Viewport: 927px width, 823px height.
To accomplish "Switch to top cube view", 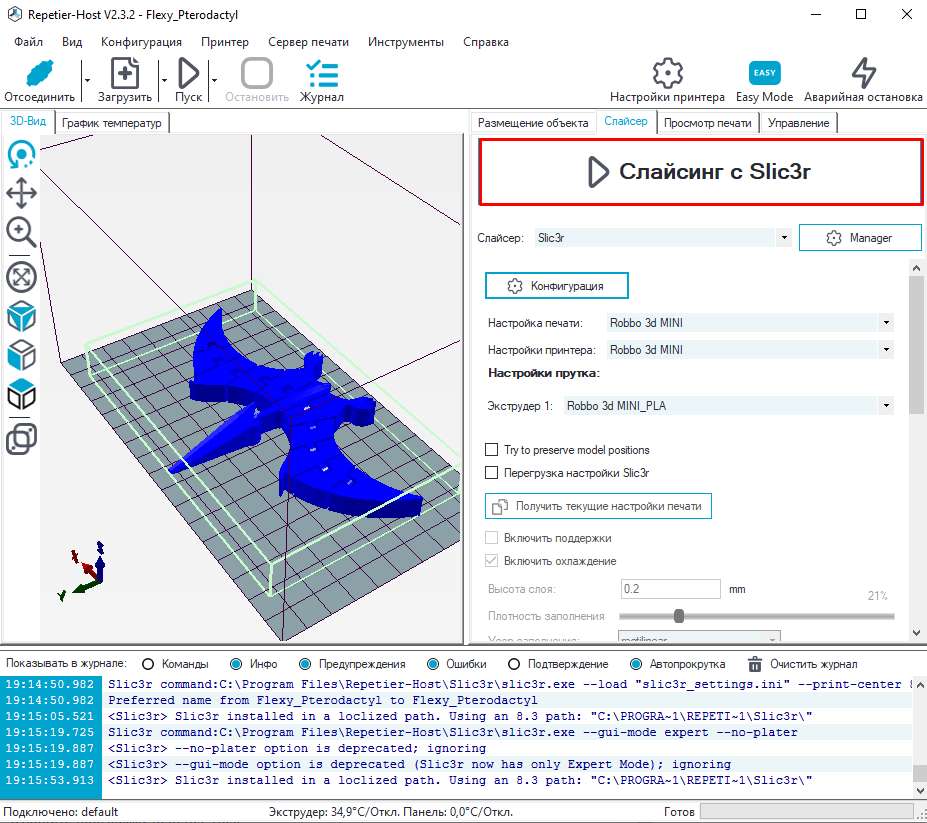I will tap(21, 394).
